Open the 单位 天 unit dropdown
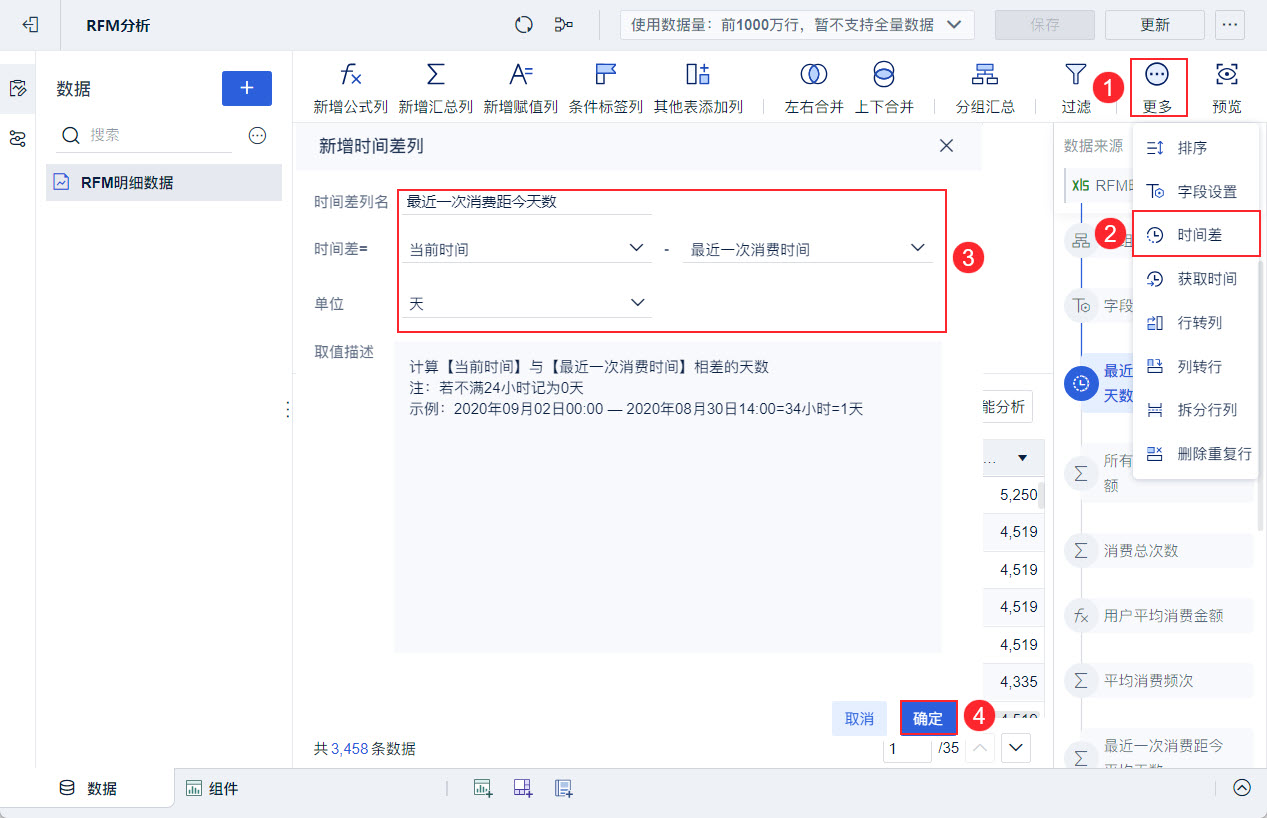The width and height of the screenshot is (1267, 818). [527, 303]
